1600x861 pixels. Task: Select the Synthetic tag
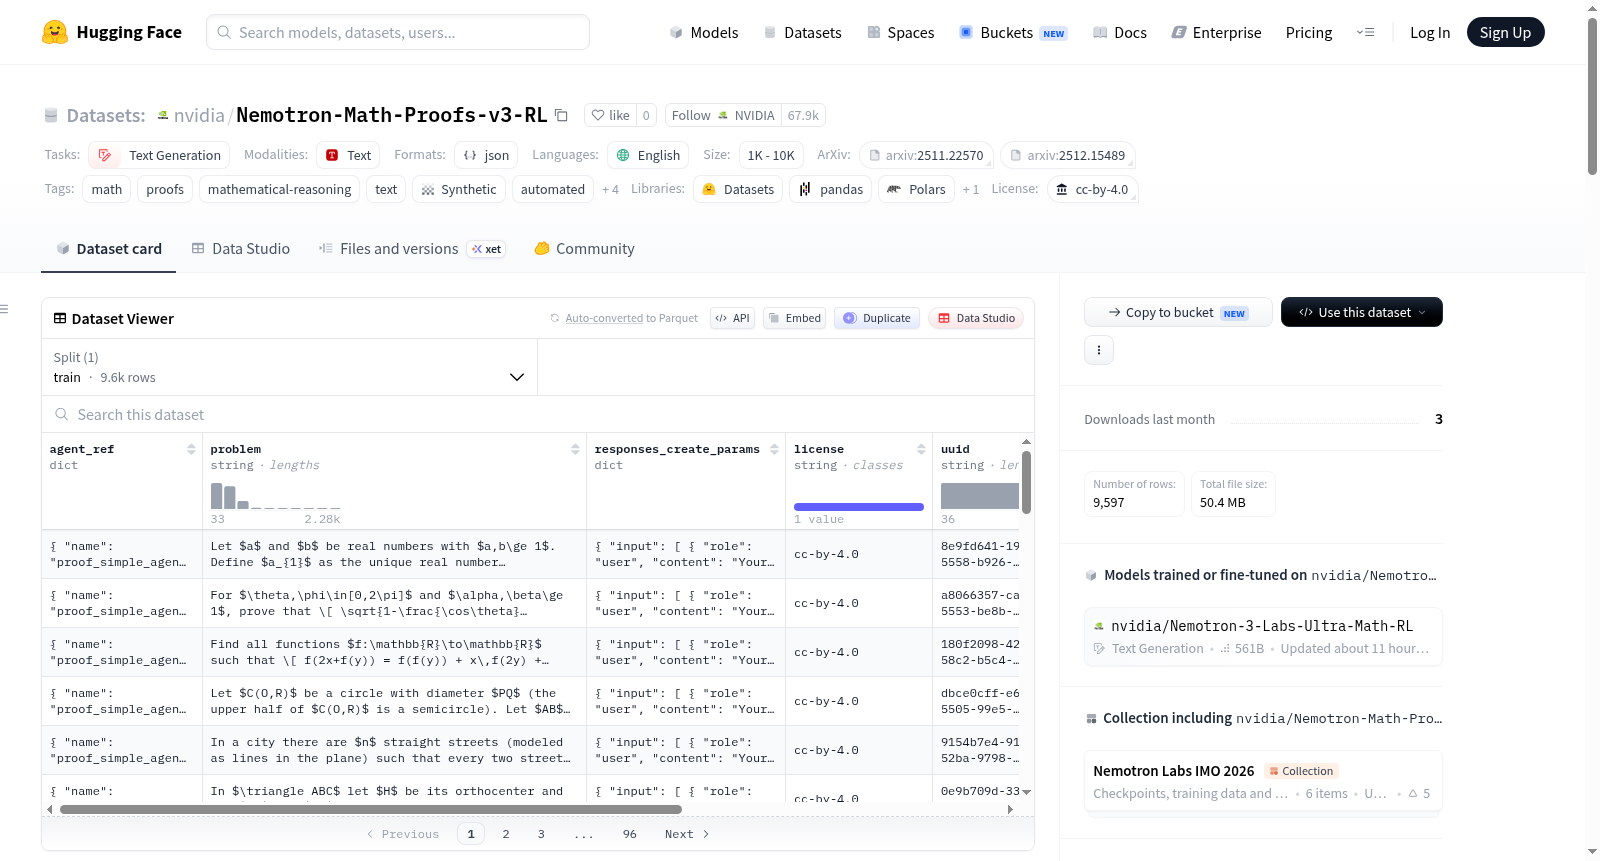pyautogui.click(x=459, y=189)
